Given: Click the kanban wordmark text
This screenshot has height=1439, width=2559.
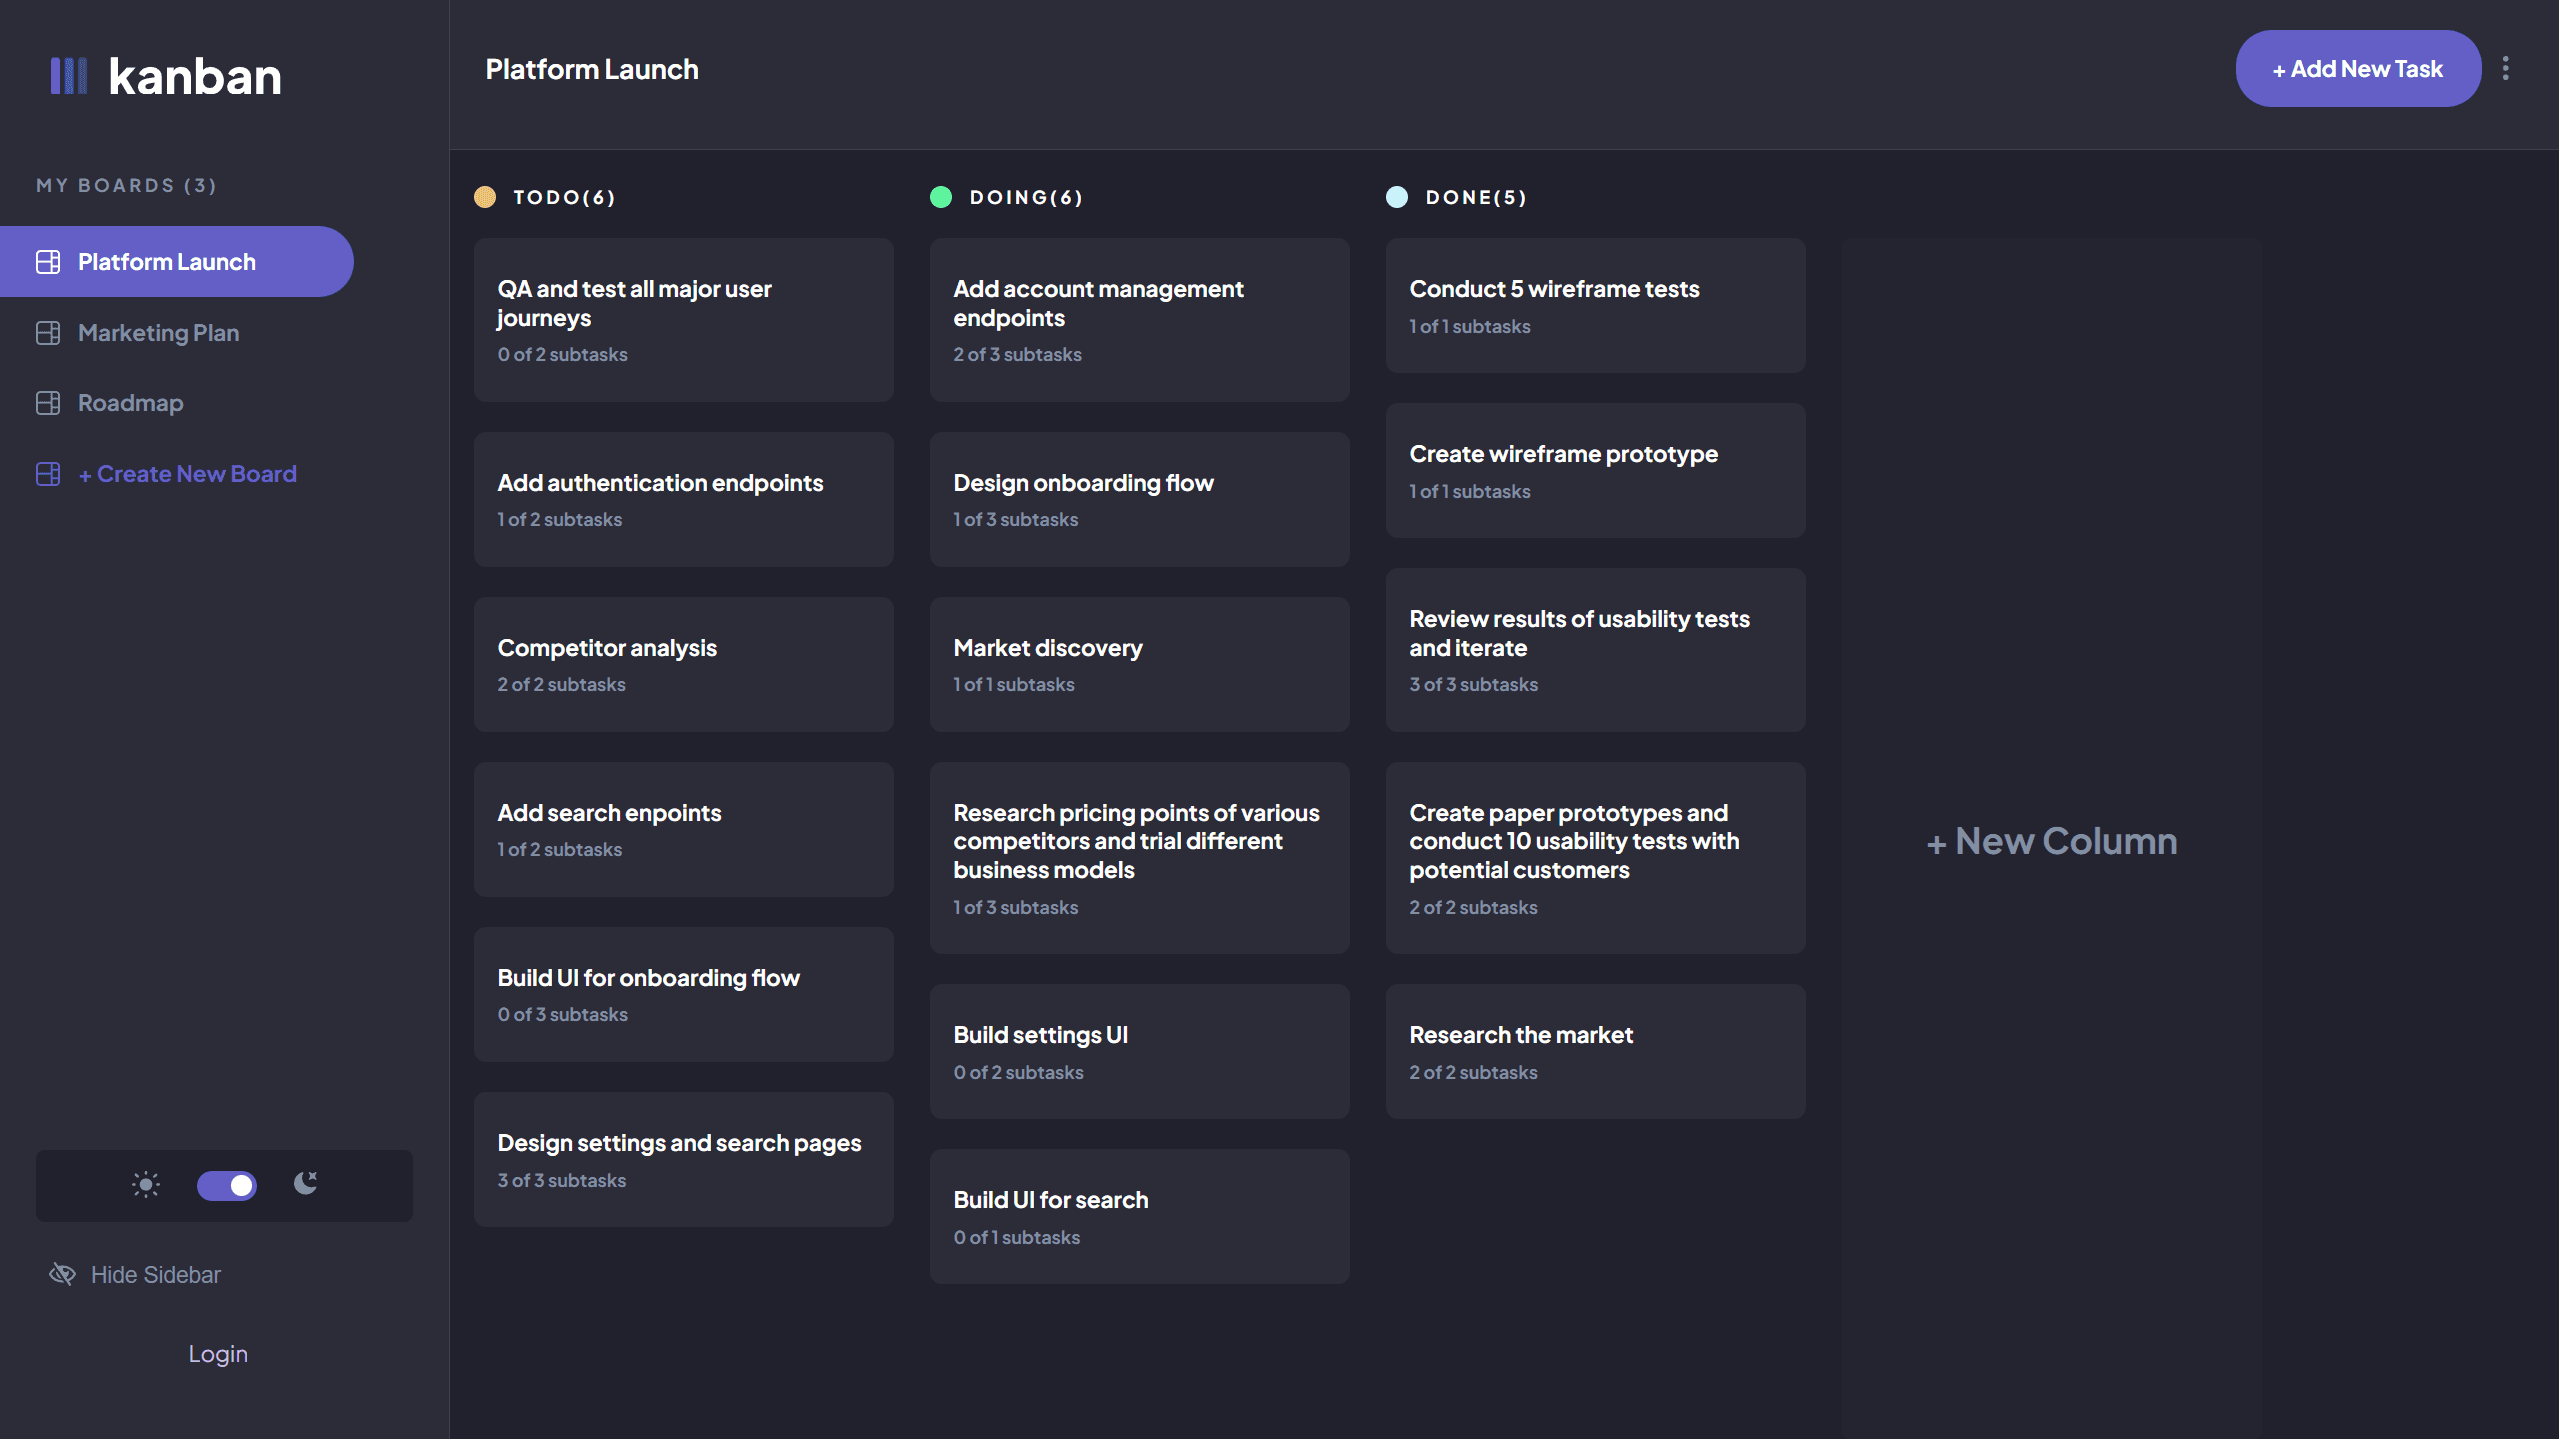Looking at the screenshot, I should 195,76.
